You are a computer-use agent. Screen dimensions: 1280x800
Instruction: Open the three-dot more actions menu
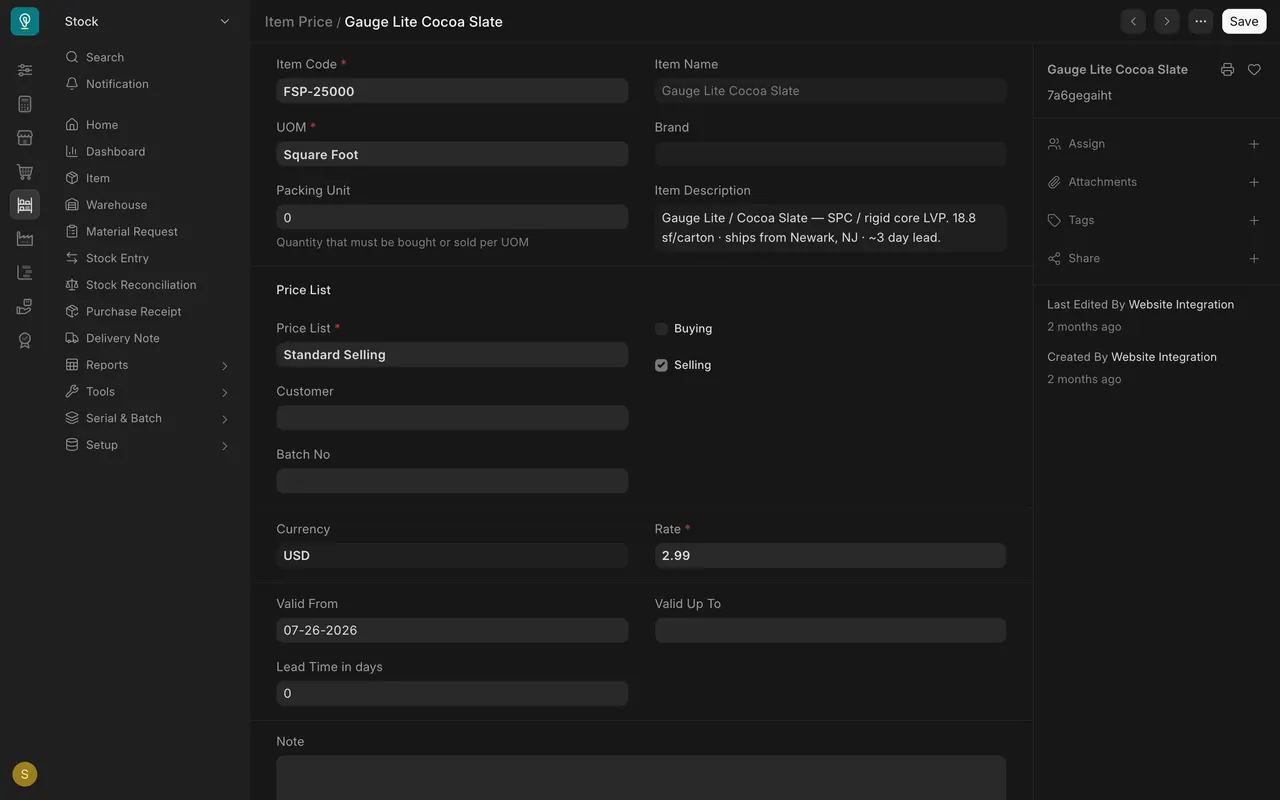point(1201,21)
